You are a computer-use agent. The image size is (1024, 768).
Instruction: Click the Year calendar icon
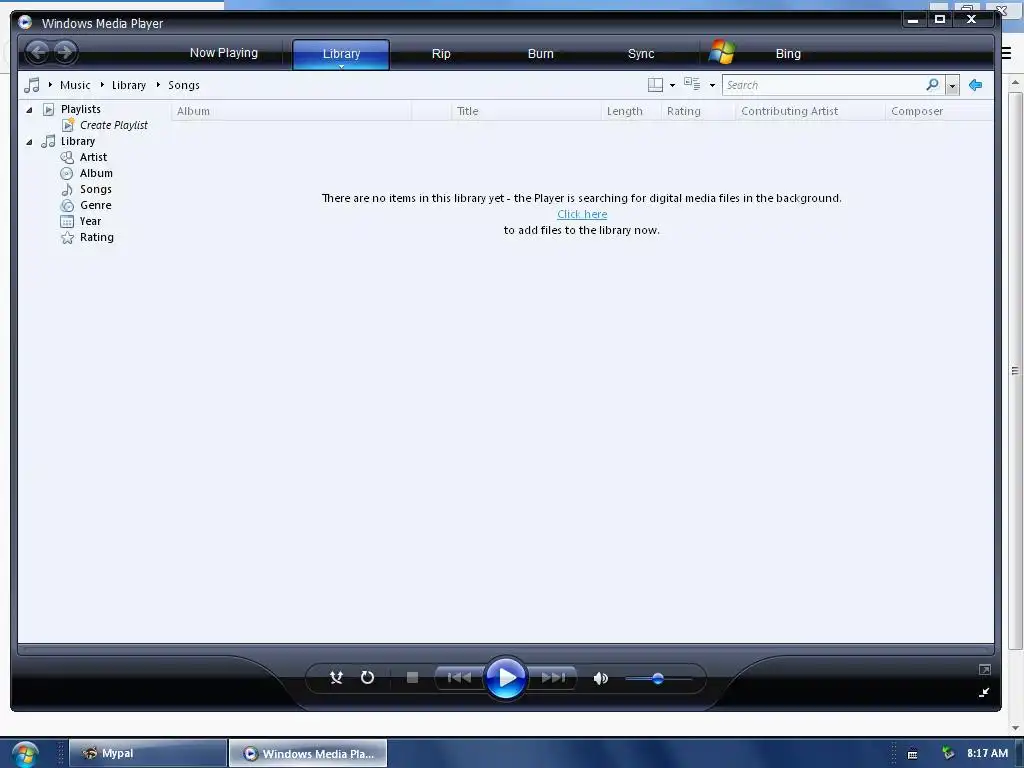click(67, 221)
